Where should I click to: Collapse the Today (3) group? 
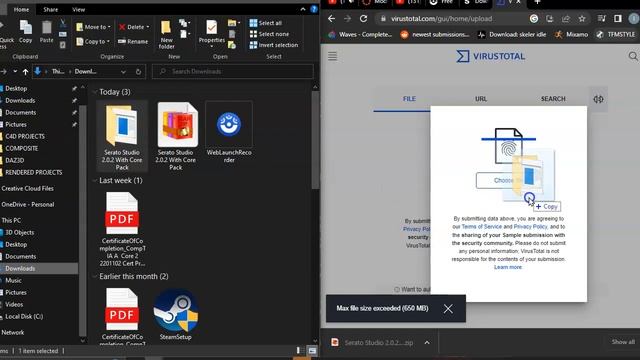[95, 92]
